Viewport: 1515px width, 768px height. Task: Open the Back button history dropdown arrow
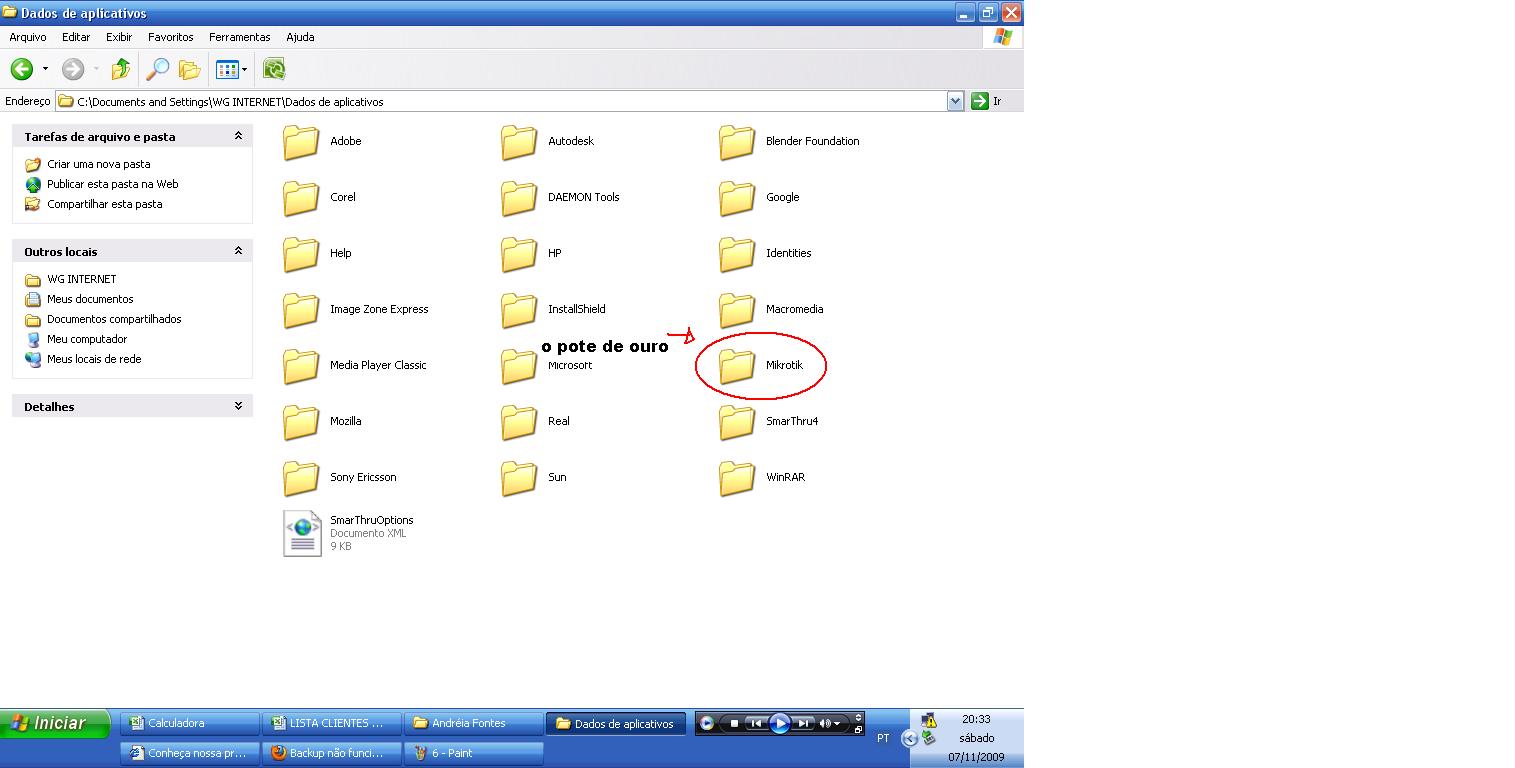45,69
